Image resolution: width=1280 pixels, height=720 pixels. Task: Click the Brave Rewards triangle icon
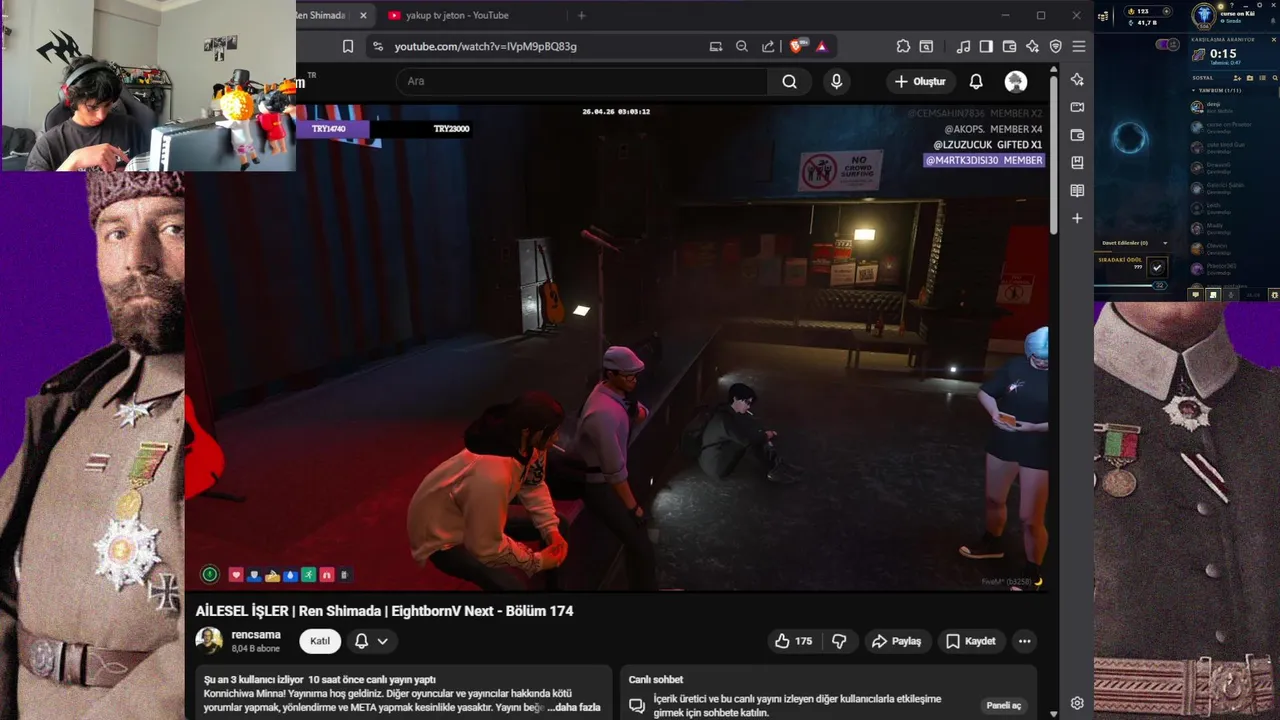[822, 46]
